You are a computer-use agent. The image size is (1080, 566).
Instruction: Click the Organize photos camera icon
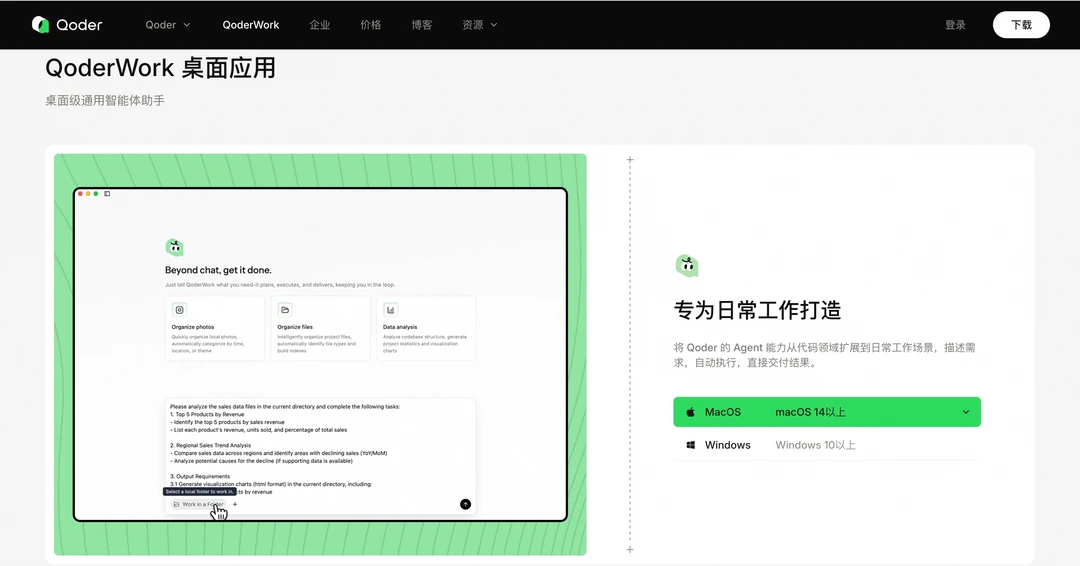(179, 310)
